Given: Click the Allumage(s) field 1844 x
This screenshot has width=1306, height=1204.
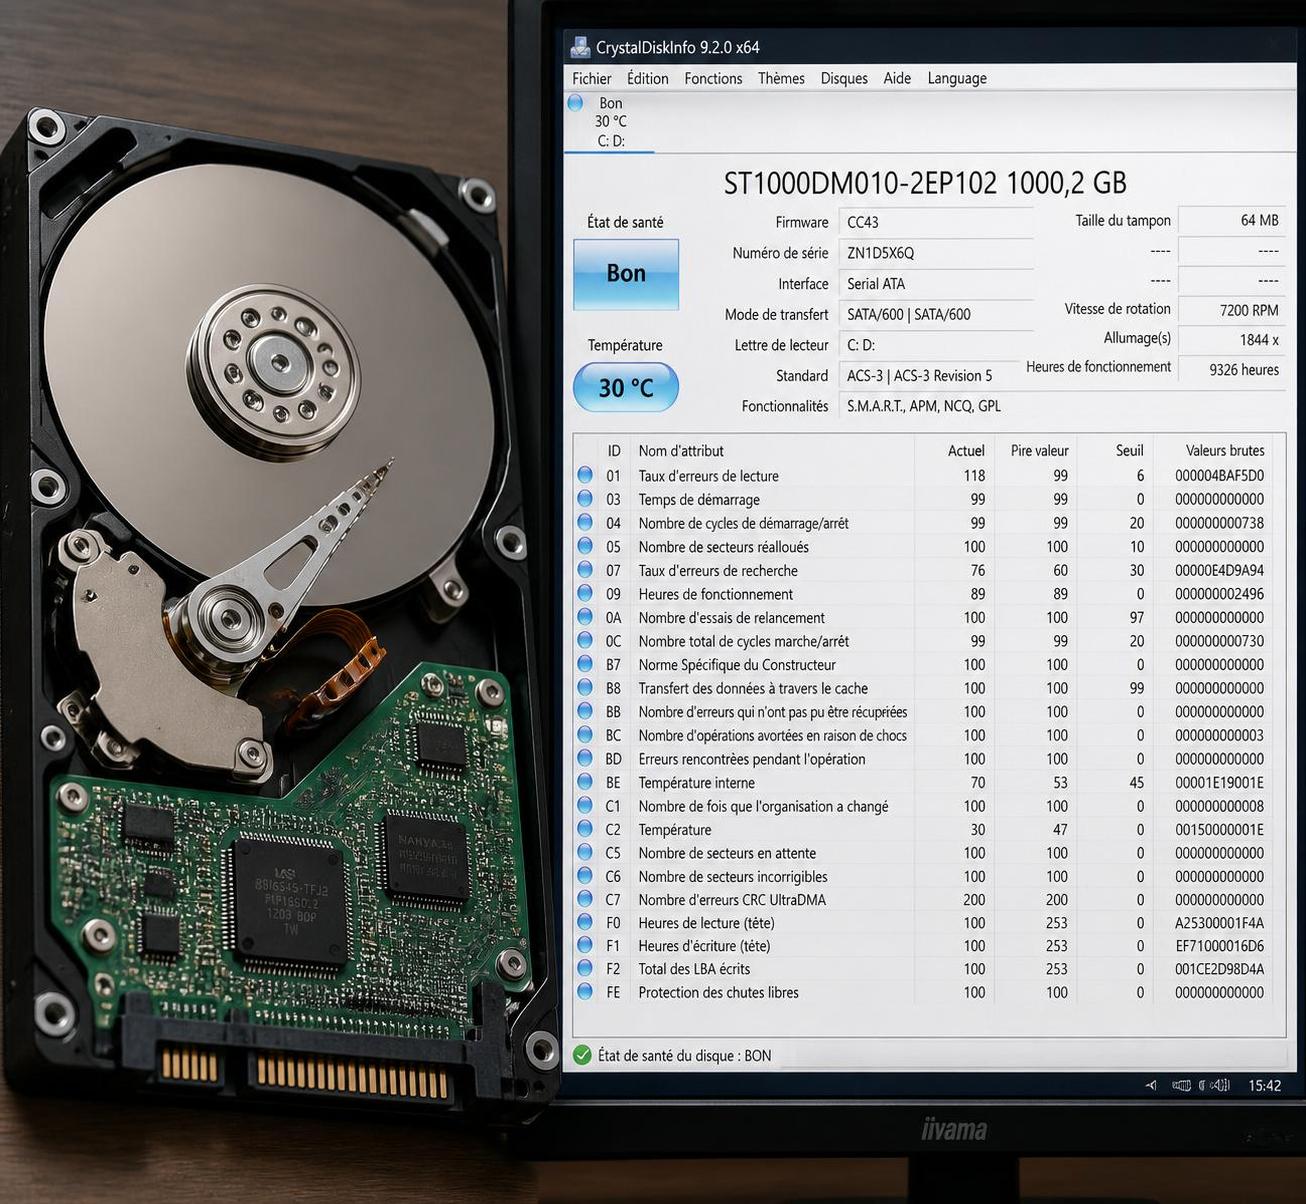Looking at the screenshot, I should tap(1232, 340).
